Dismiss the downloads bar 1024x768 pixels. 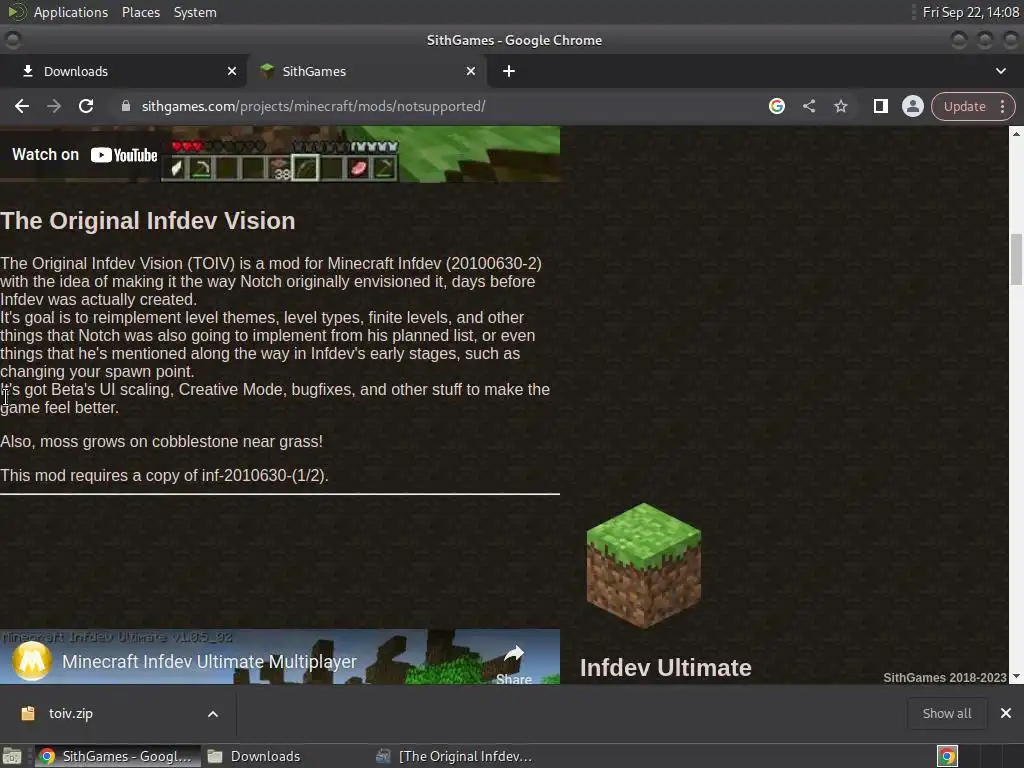pos(1006,714)
